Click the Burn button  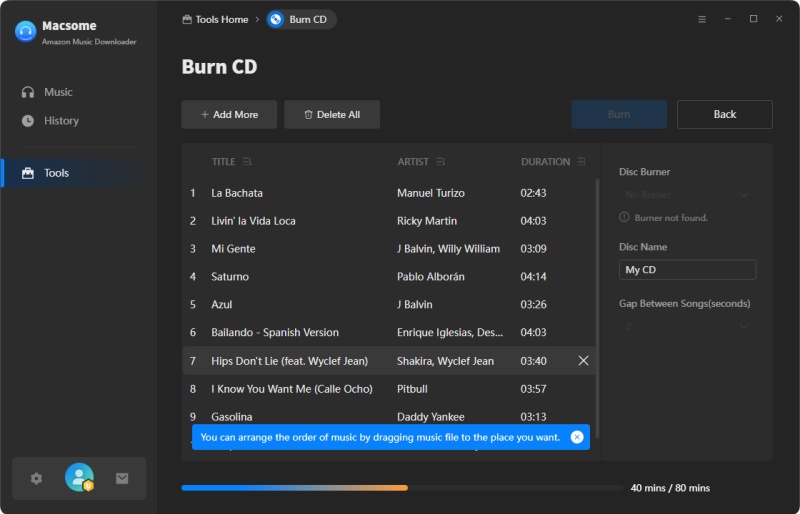619,114
